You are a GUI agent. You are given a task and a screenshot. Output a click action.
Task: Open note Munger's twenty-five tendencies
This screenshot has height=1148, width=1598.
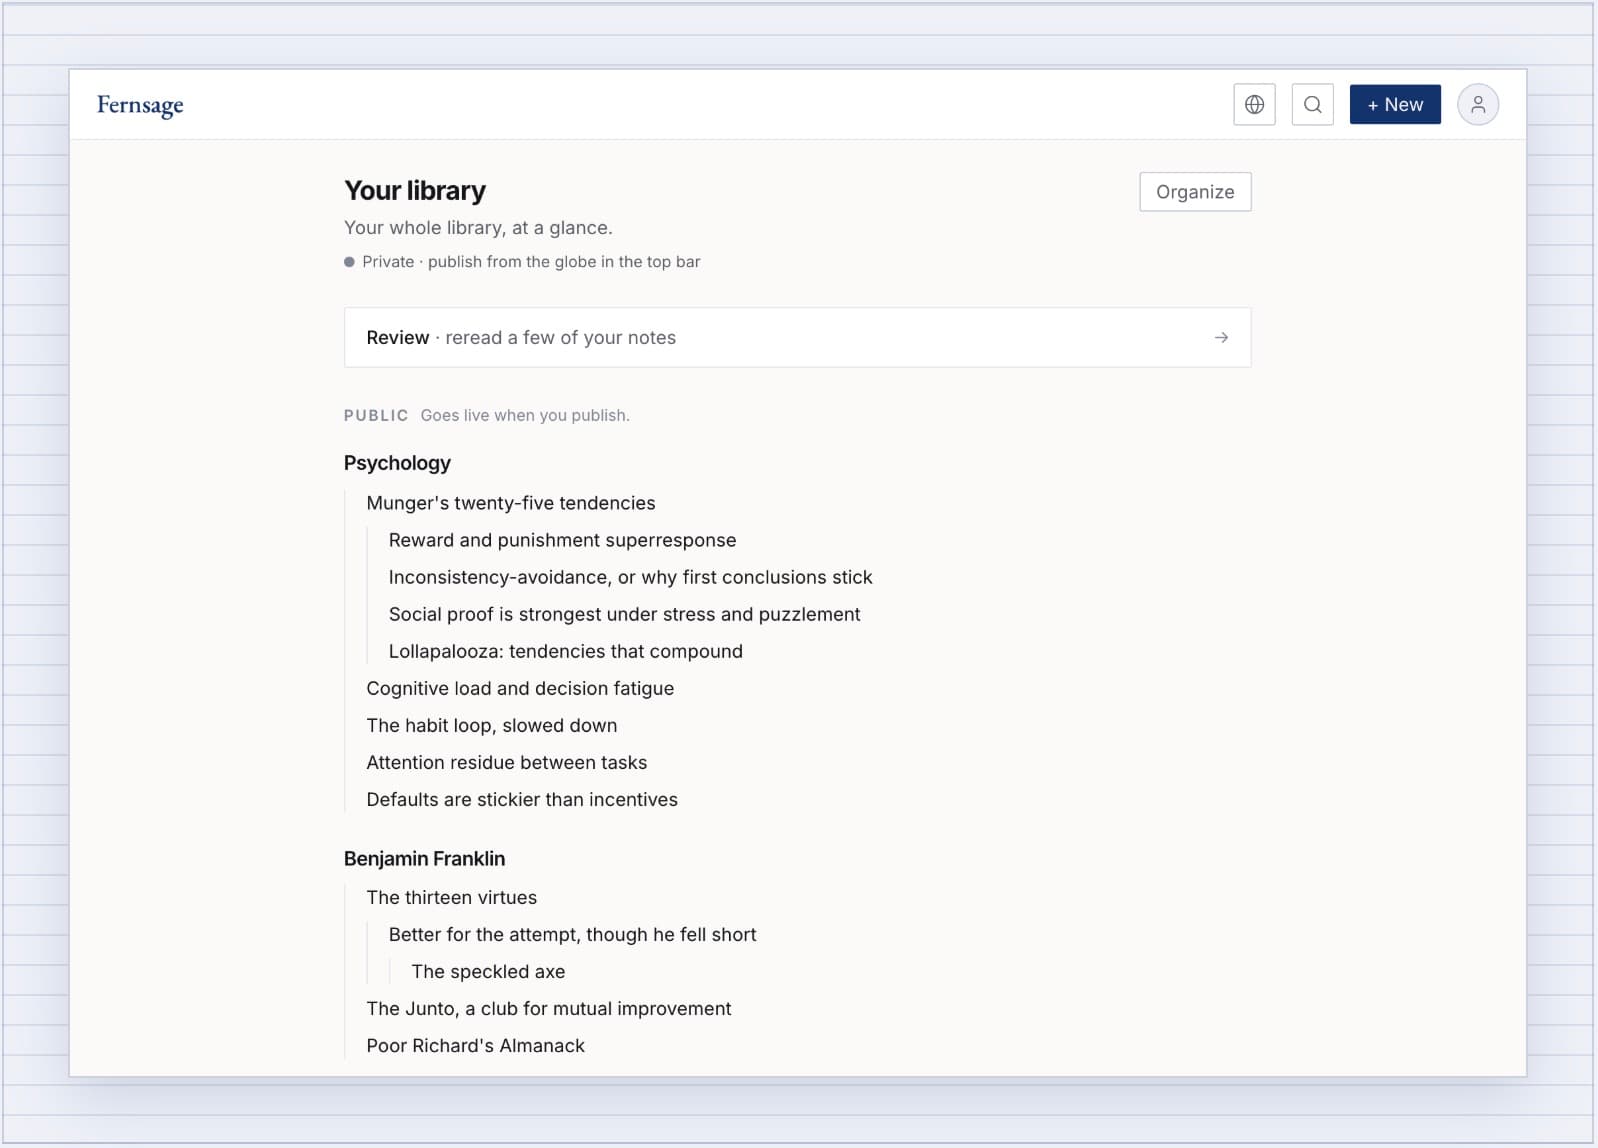[x=511, y=503]
